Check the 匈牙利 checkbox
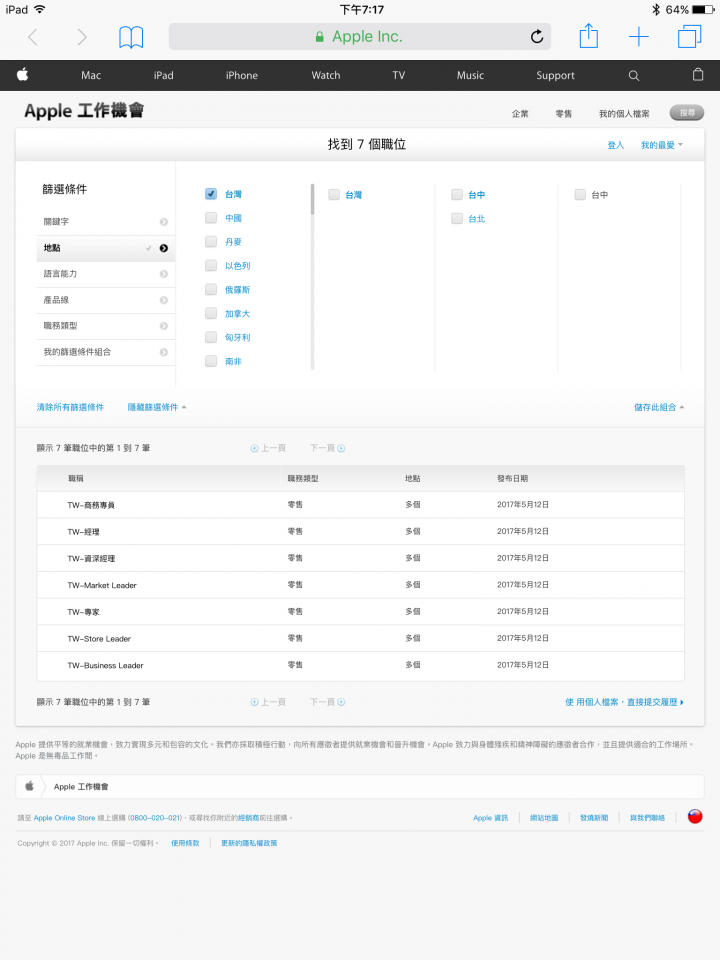The image size is (720, 960). click(x=211, y=337)
